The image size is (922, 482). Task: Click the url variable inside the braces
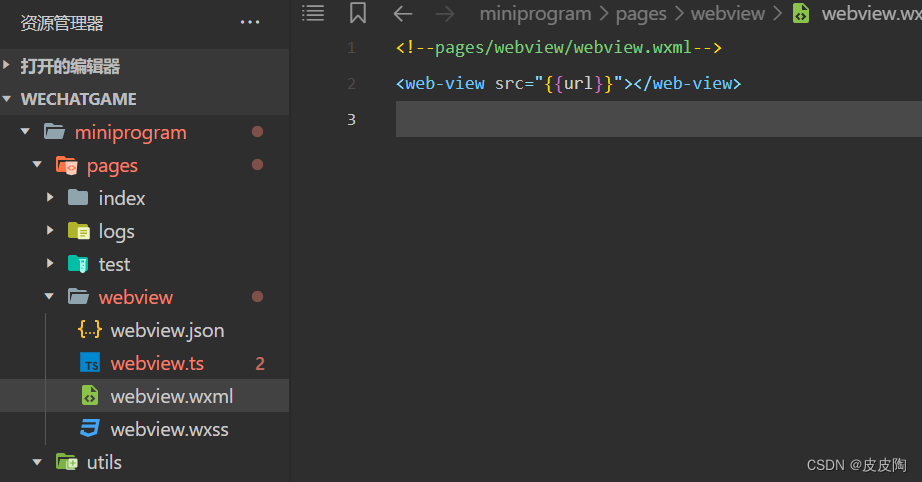click(x=579, y=83)
